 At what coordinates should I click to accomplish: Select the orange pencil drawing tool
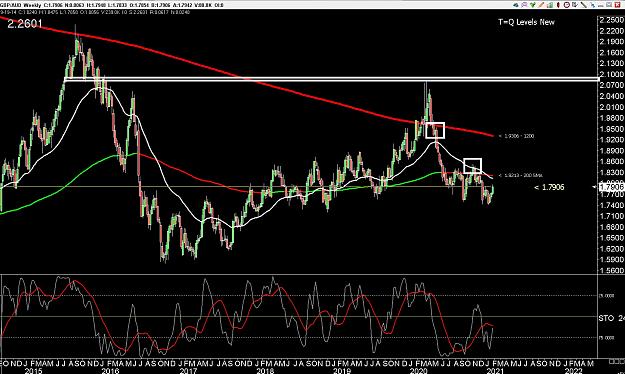click(541, 5)
